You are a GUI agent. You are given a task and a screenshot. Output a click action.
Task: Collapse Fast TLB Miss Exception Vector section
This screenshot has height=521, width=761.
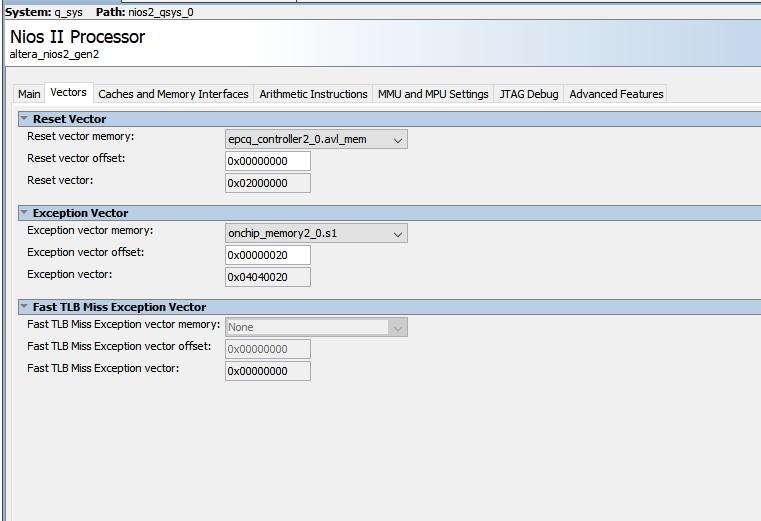point(24,306)
